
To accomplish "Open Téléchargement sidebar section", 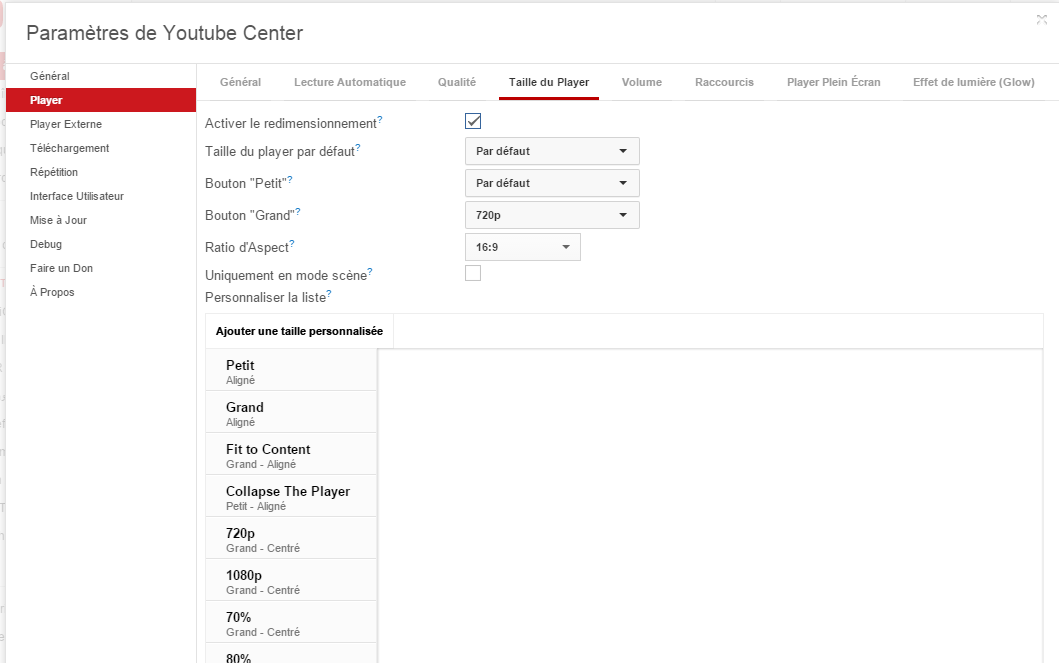I will [101, 148].
